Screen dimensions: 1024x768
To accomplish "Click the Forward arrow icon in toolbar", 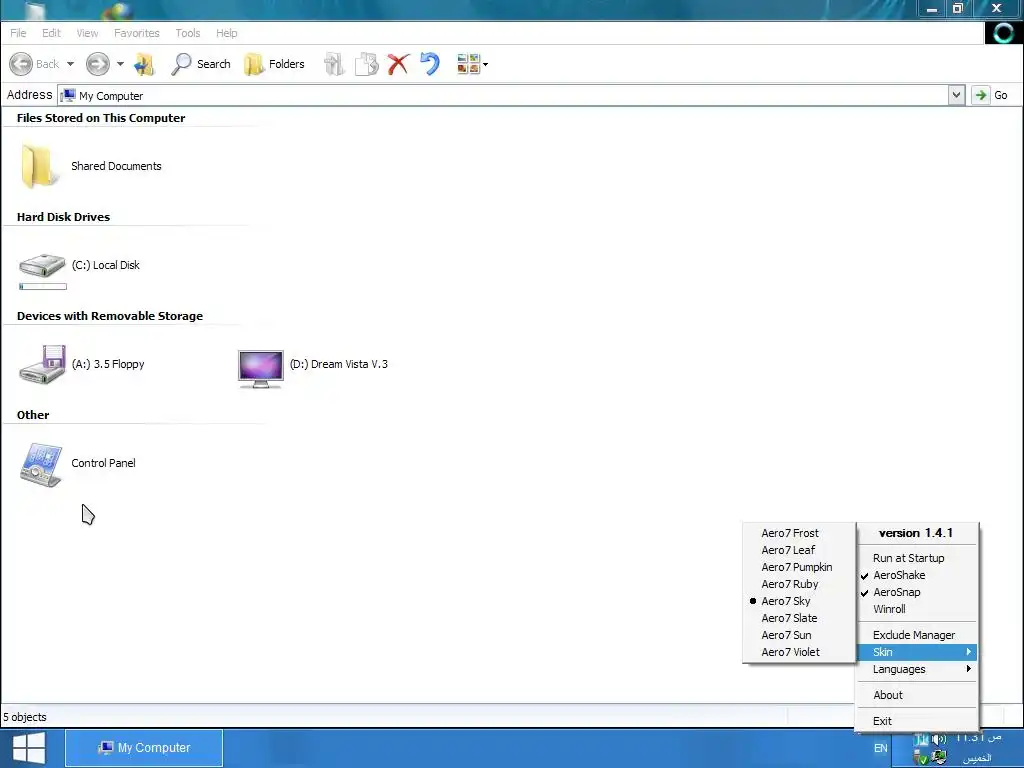I will [x=98, y=64].
